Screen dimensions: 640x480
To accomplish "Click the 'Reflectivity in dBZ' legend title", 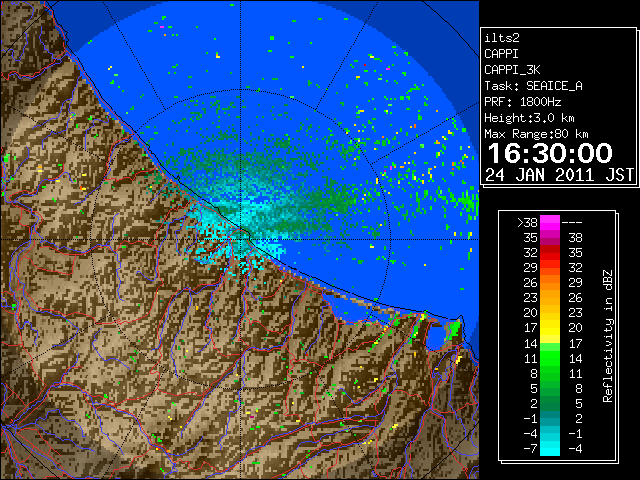I will [608, 336].
